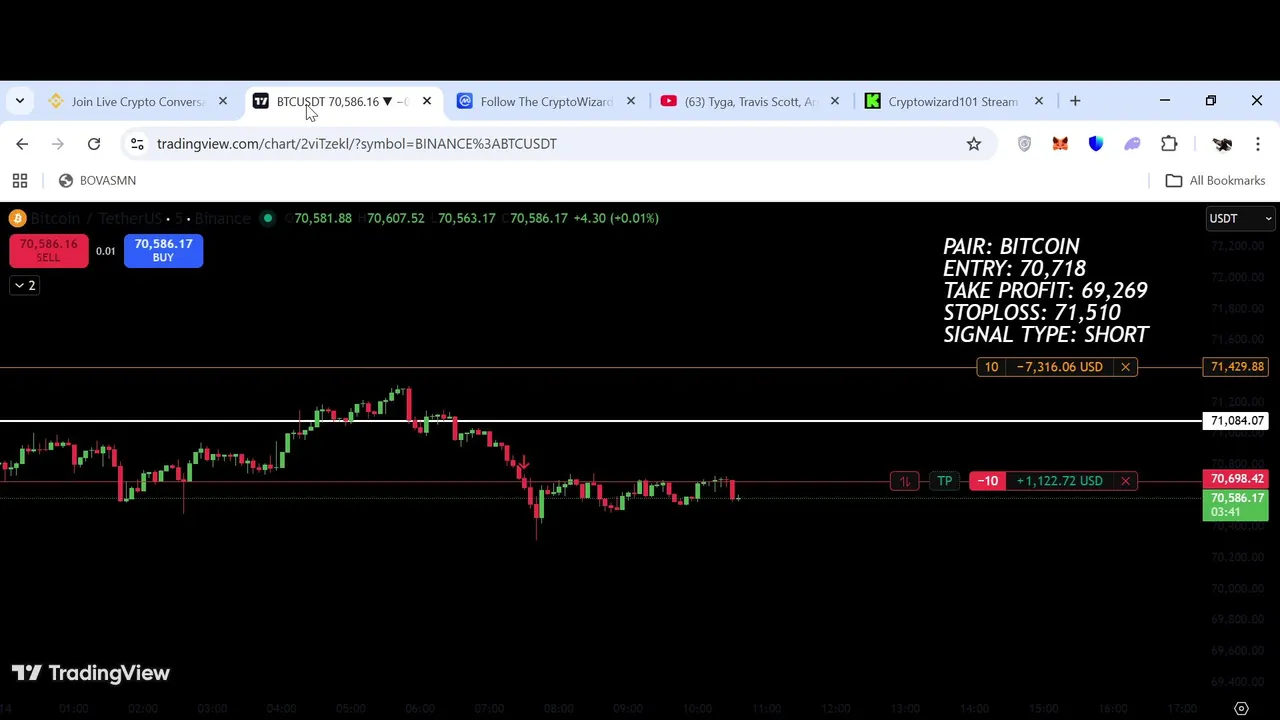Open the Chrome three-dot menu

click(x=1258, y=144)
